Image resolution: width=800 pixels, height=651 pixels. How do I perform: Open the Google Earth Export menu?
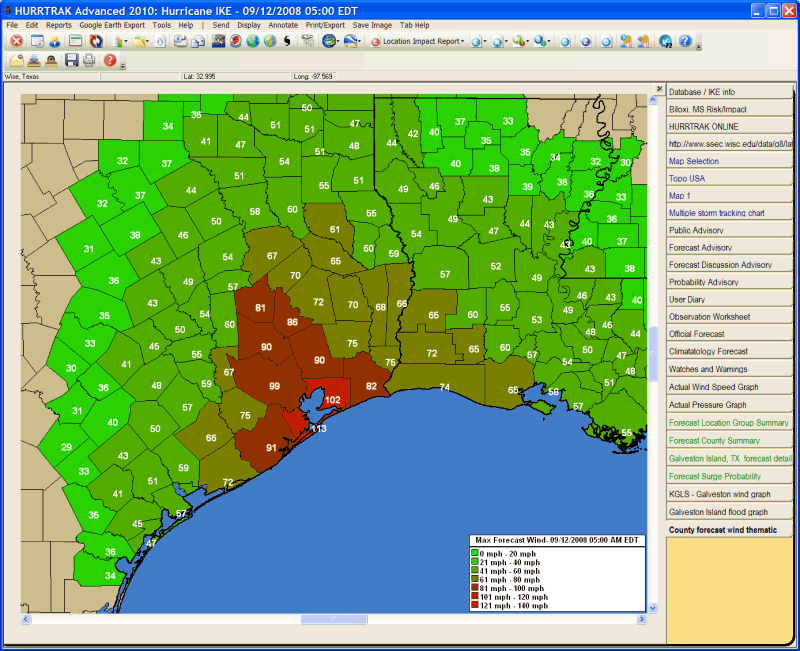tap(112, 24)
